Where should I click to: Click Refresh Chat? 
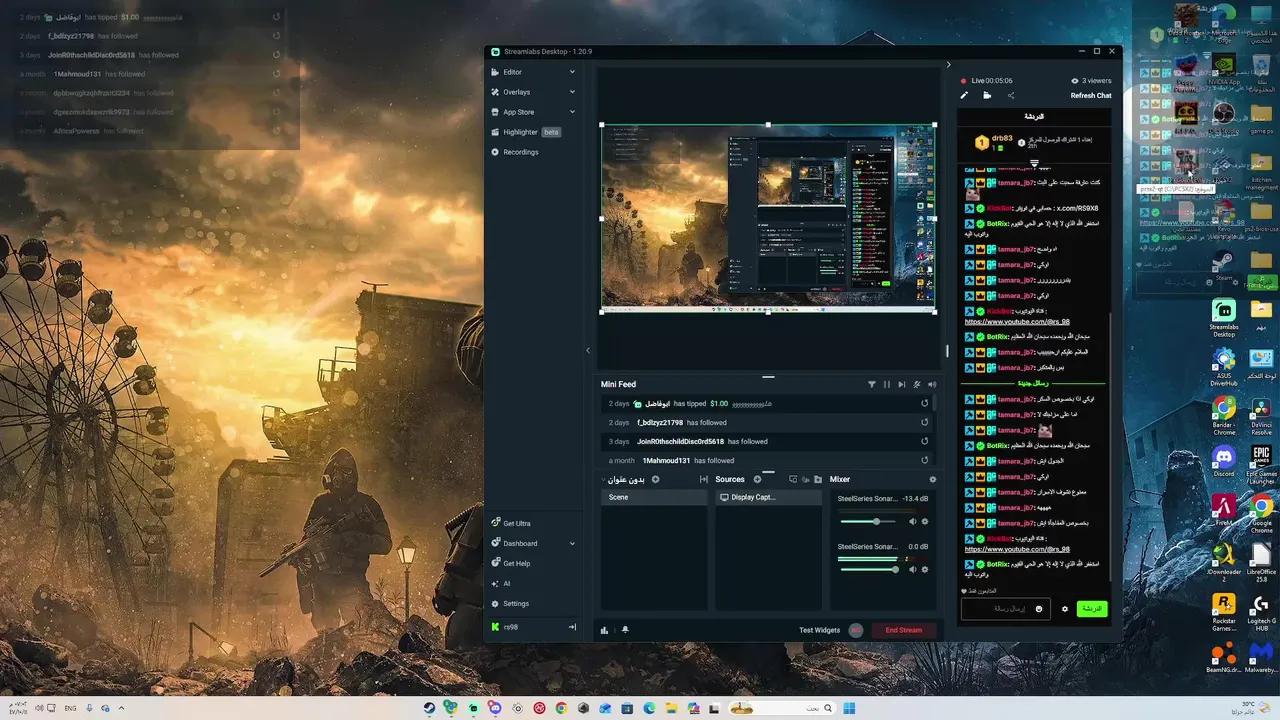click(1090, 95)
